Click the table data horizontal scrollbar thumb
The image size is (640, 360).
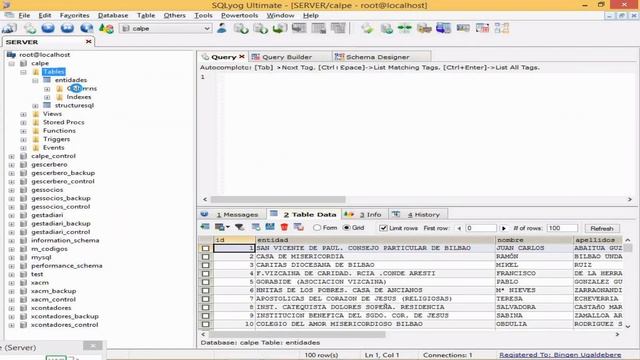click(x=297, y=334)
